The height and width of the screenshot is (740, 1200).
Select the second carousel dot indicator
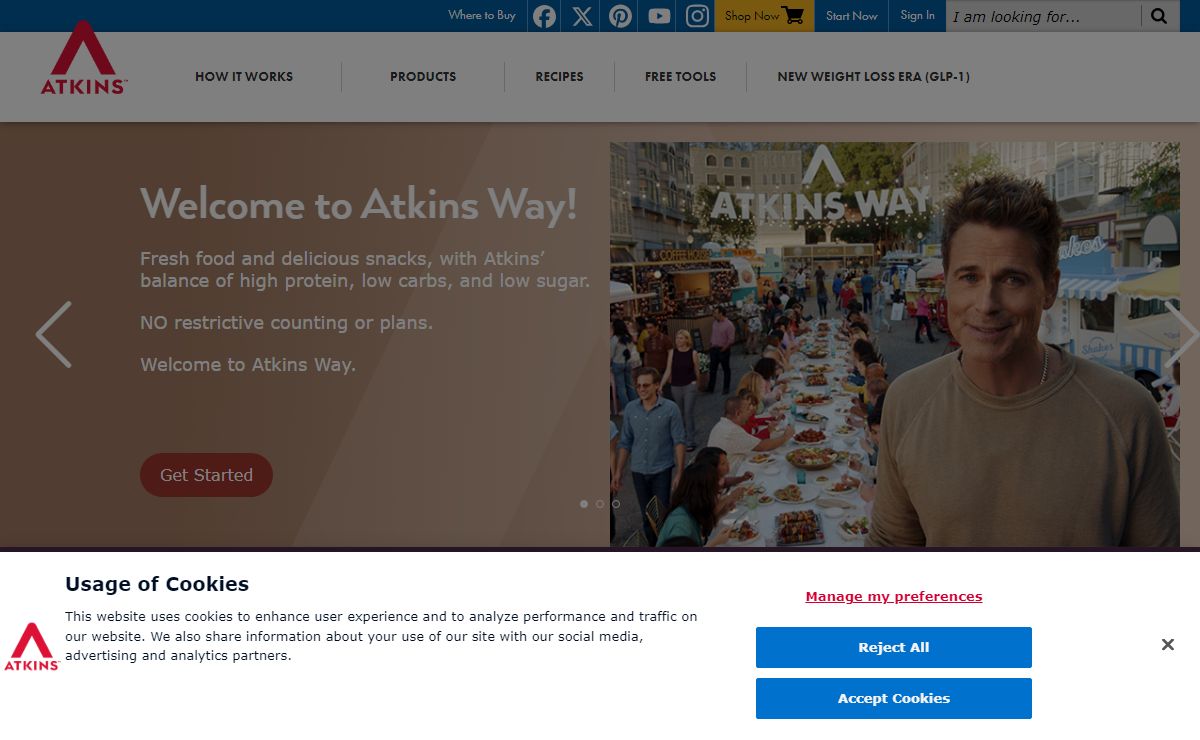(600, 504)
